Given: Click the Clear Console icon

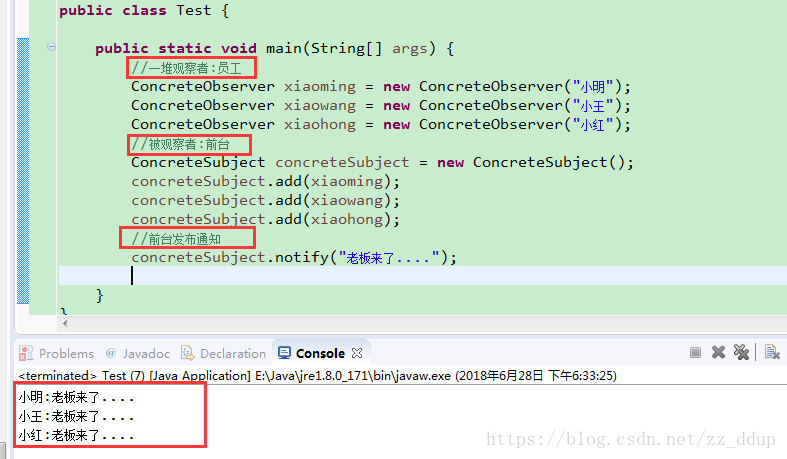Looking at the screenshot, I should pos(772,352).
